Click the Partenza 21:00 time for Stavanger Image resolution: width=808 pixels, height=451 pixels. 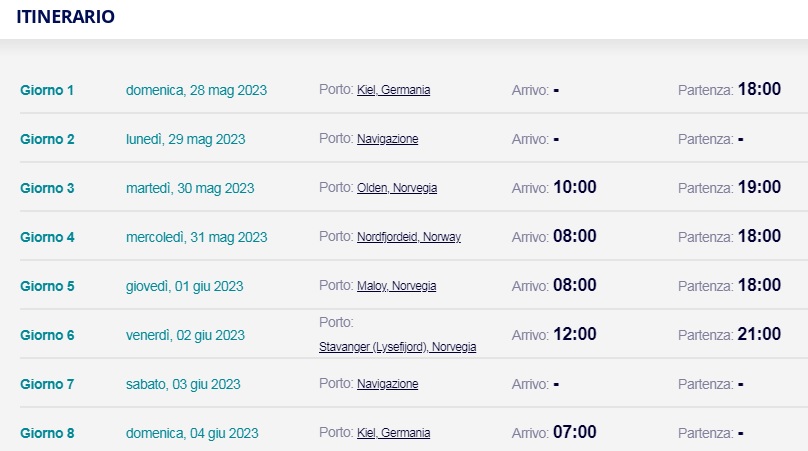(759, 333)
